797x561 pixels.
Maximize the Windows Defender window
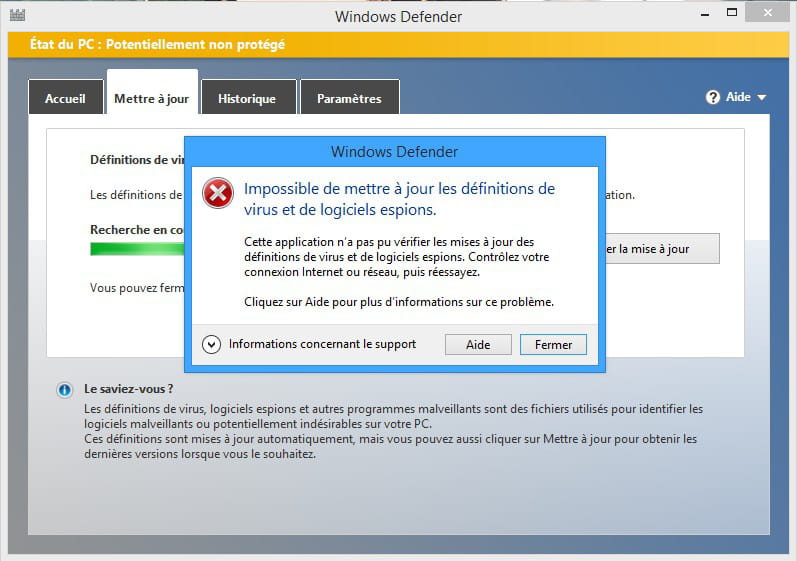point(732,13)
